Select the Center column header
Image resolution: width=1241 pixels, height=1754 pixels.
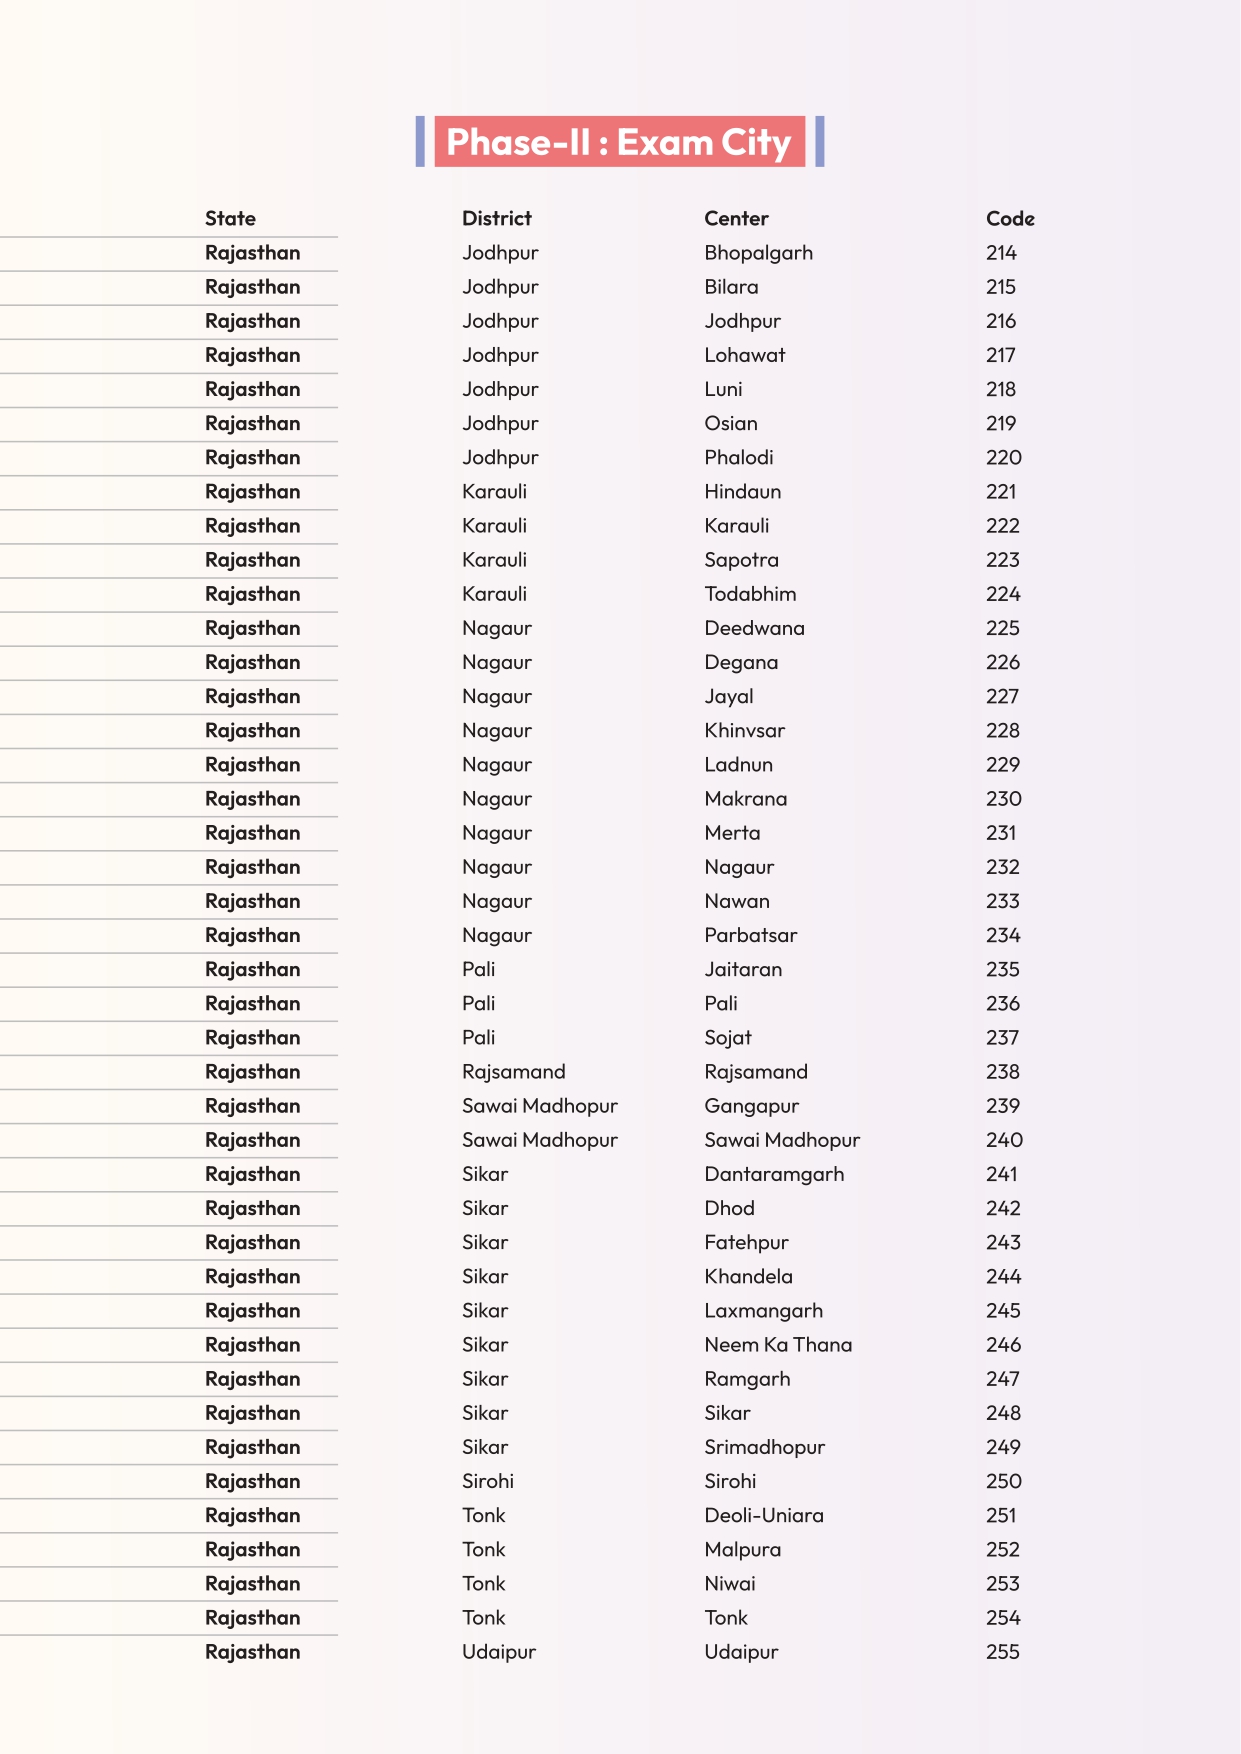click(736, 218)
